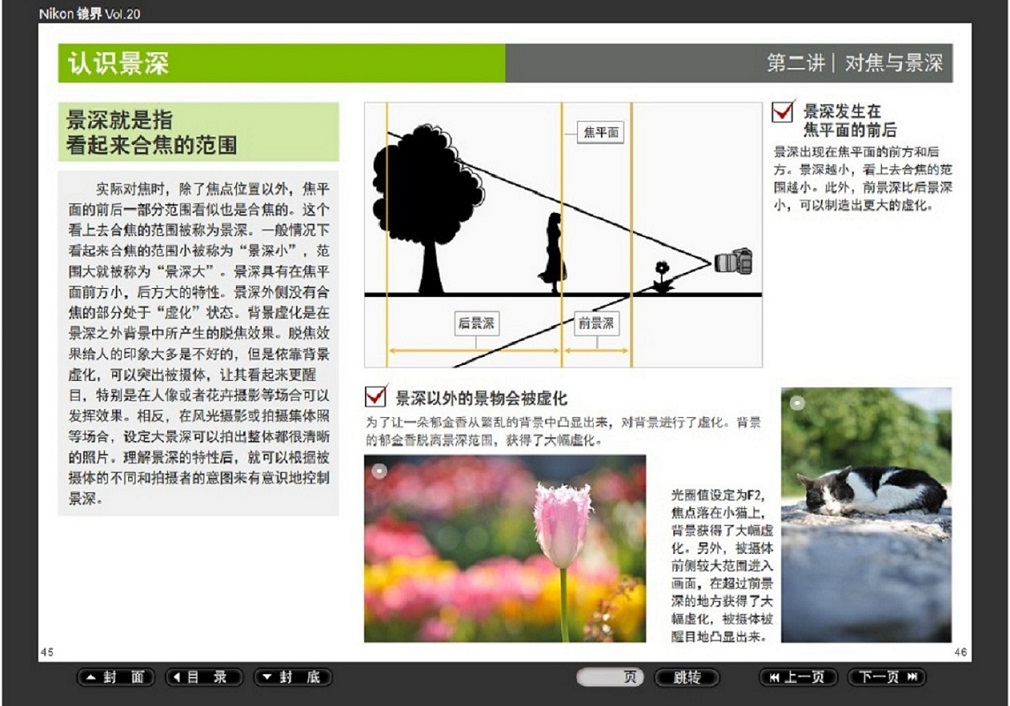This screenshot has width=1010, height=706.
Task: Click the small flower icon in diagram
Action: (x=662, y=276)
